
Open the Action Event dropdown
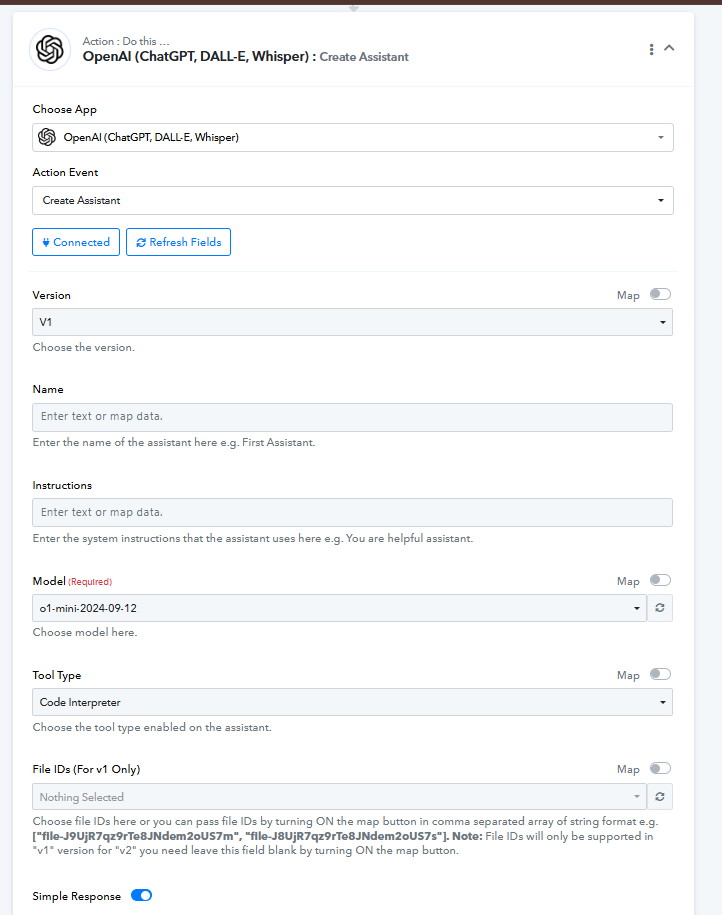pyautogui.click(x=352, y=200)
